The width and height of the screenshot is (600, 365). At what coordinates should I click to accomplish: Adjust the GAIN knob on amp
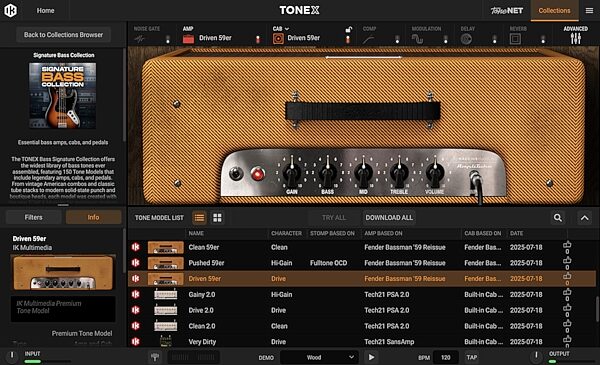click(x=292, y=172)
